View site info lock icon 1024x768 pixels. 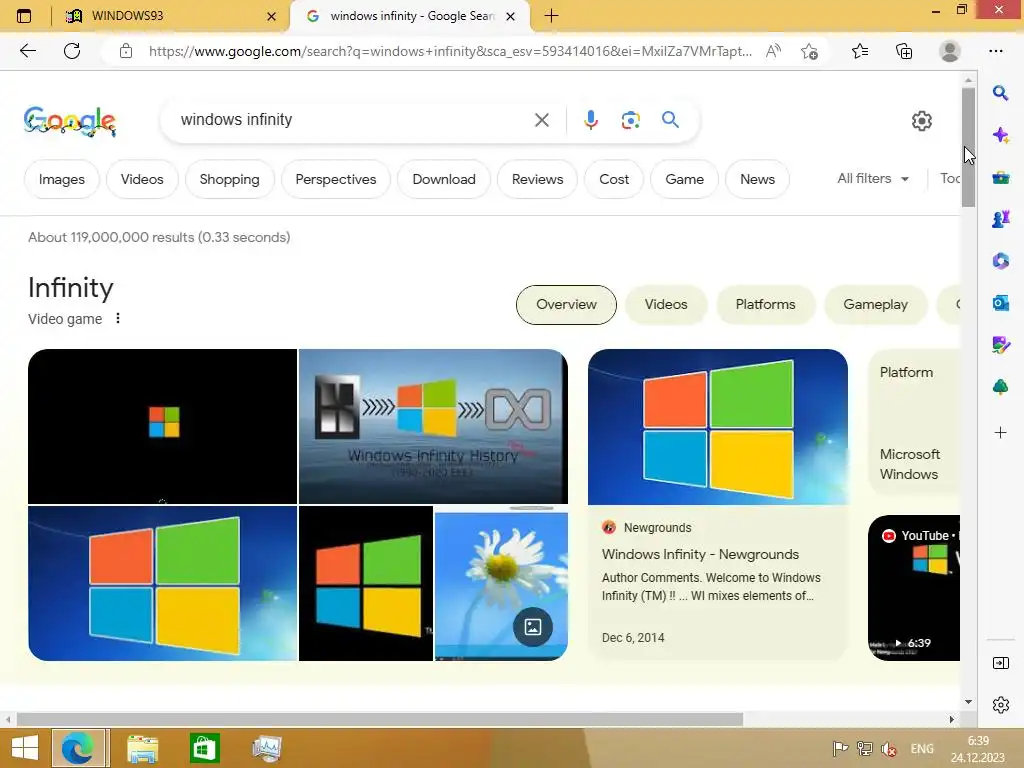point(126,51)
